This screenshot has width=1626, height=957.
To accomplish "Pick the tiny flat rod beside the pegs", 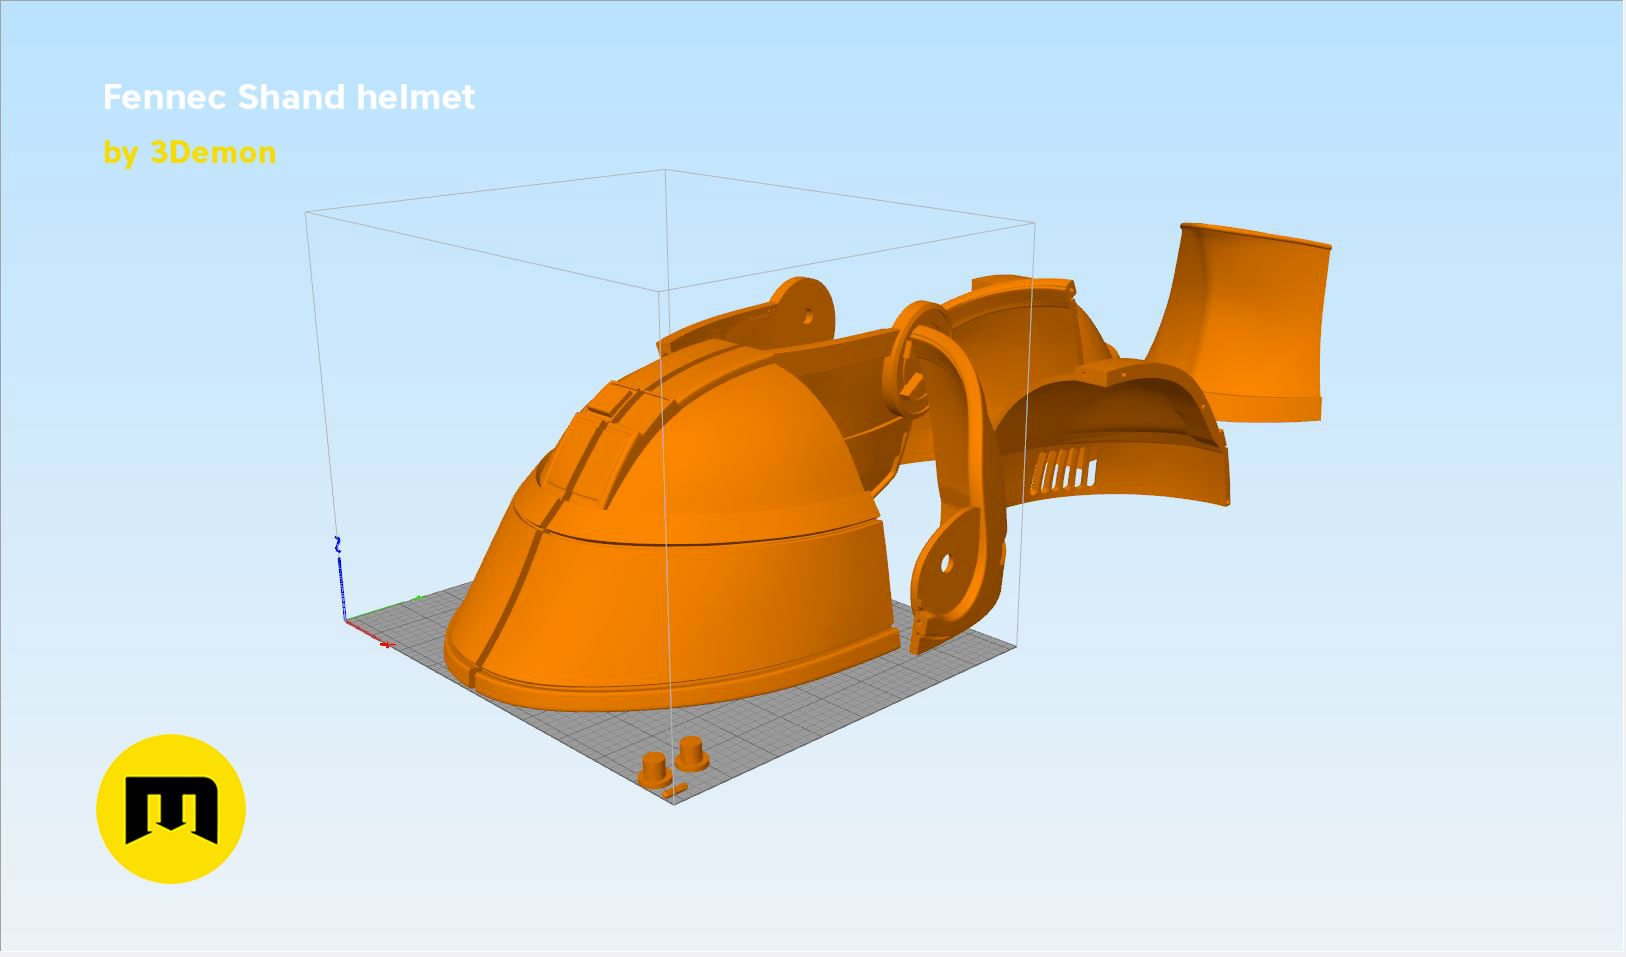I will coord(675,792).
